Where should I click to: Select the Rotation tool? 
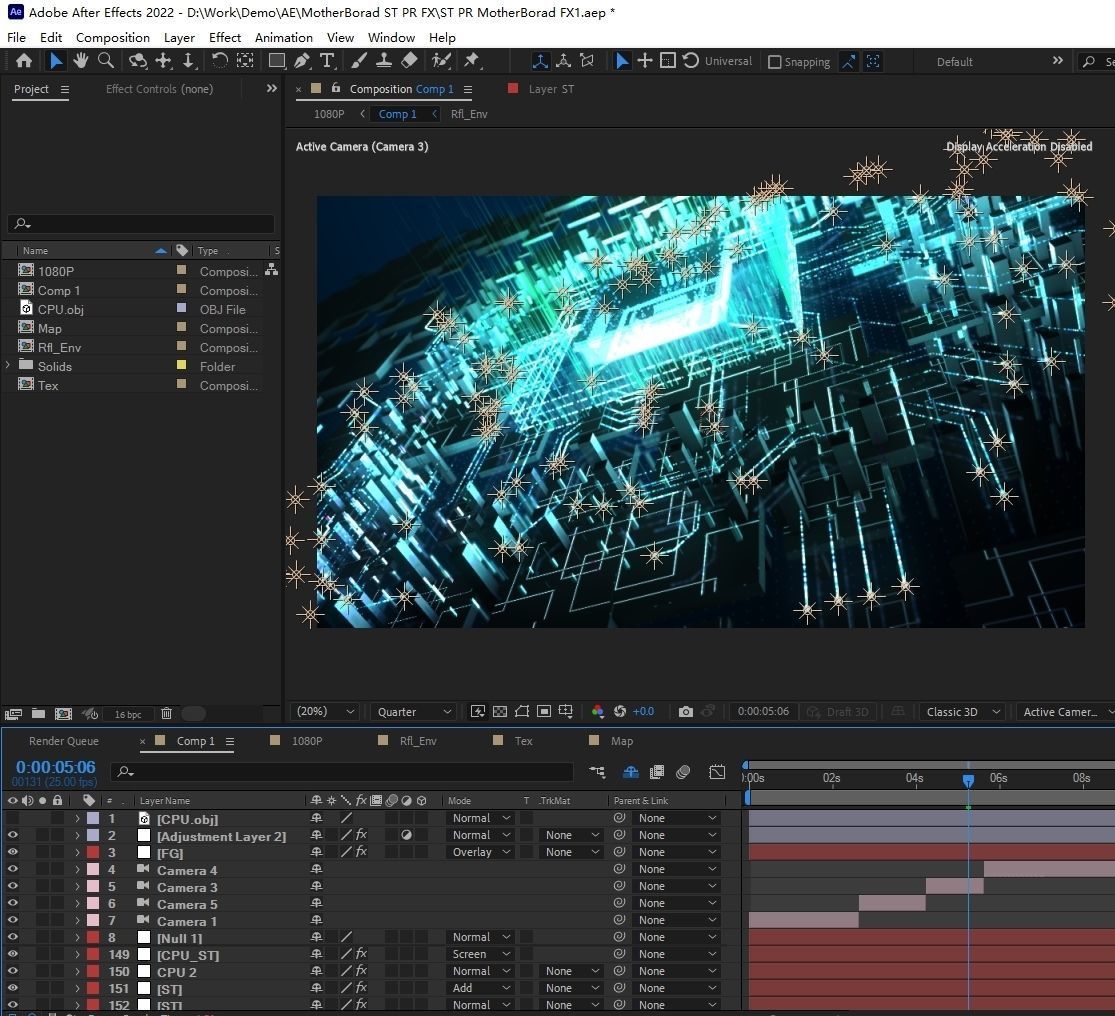(219, 61)
